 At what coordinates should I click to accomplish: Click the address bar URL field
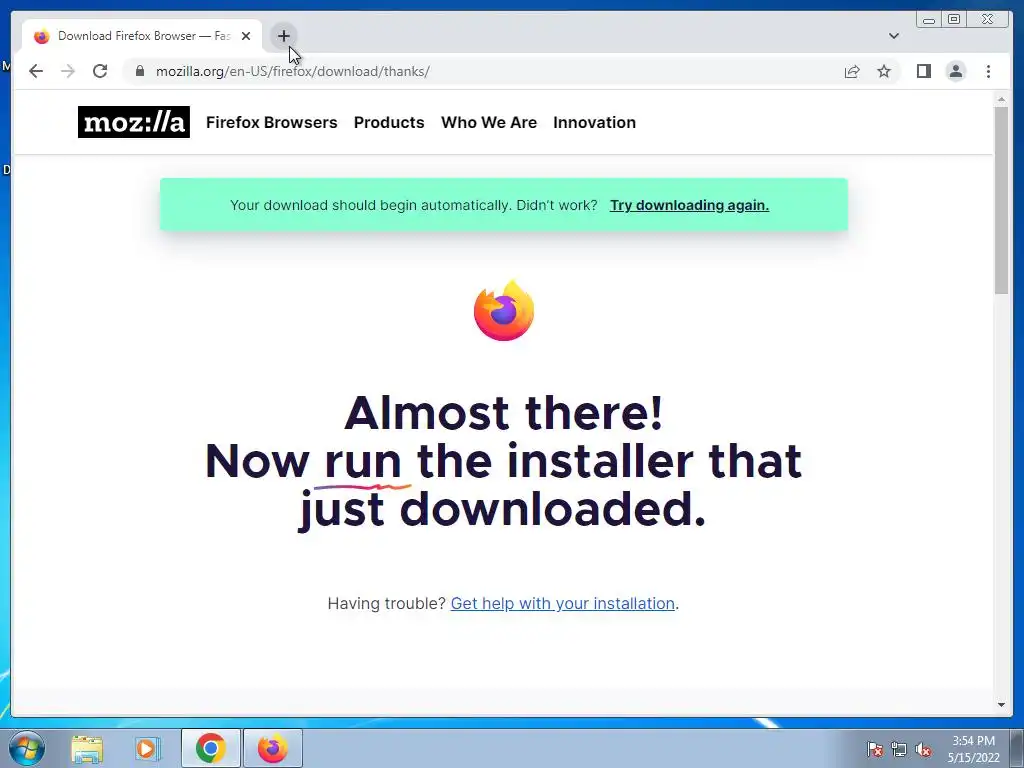[x=483, y=71]
